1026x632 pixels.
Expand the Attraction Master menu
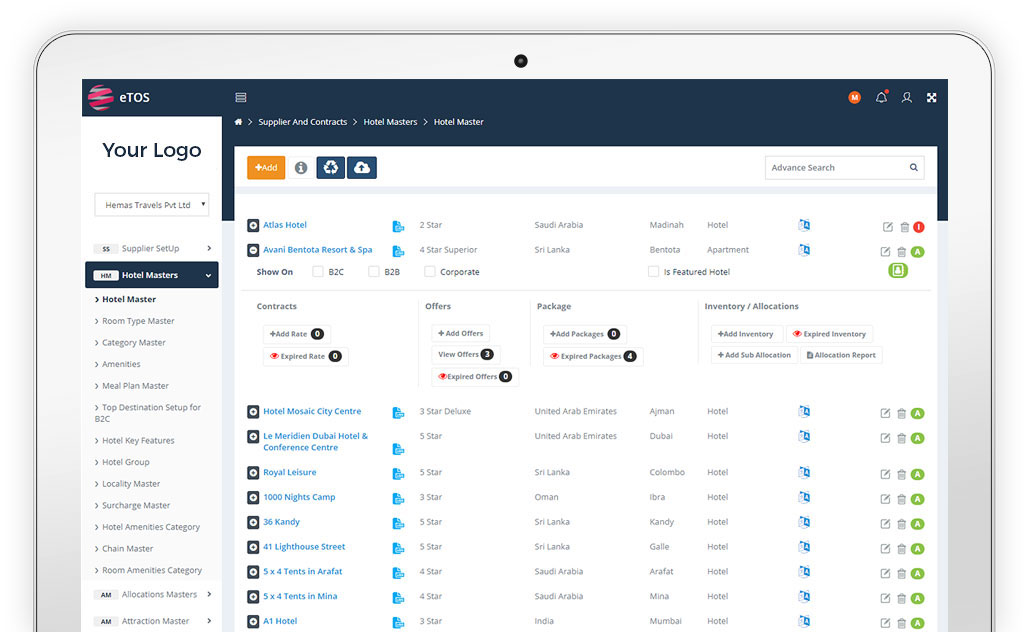tap(152, 622)
